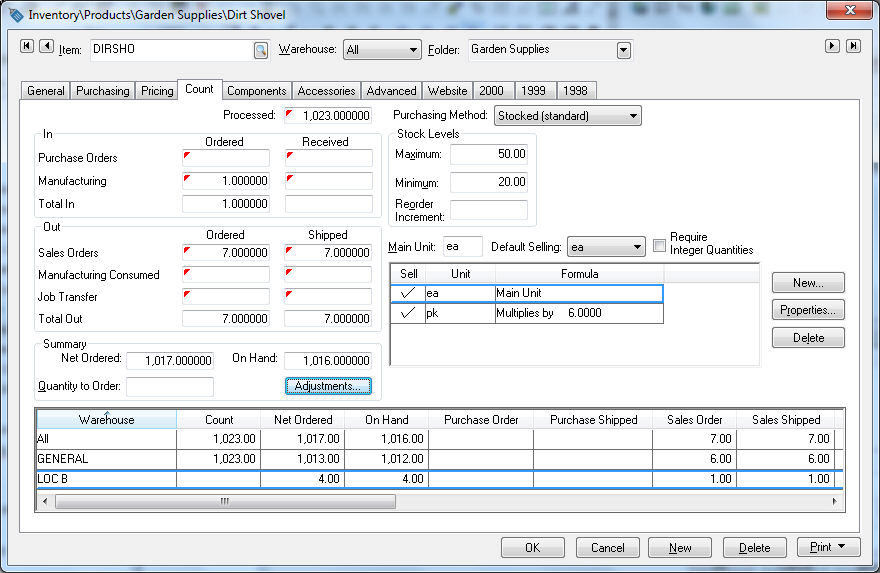Open Manufacturing Ordered drill-down flag
The height and width of the screenshot is (573, 880).
click(187, 178)
